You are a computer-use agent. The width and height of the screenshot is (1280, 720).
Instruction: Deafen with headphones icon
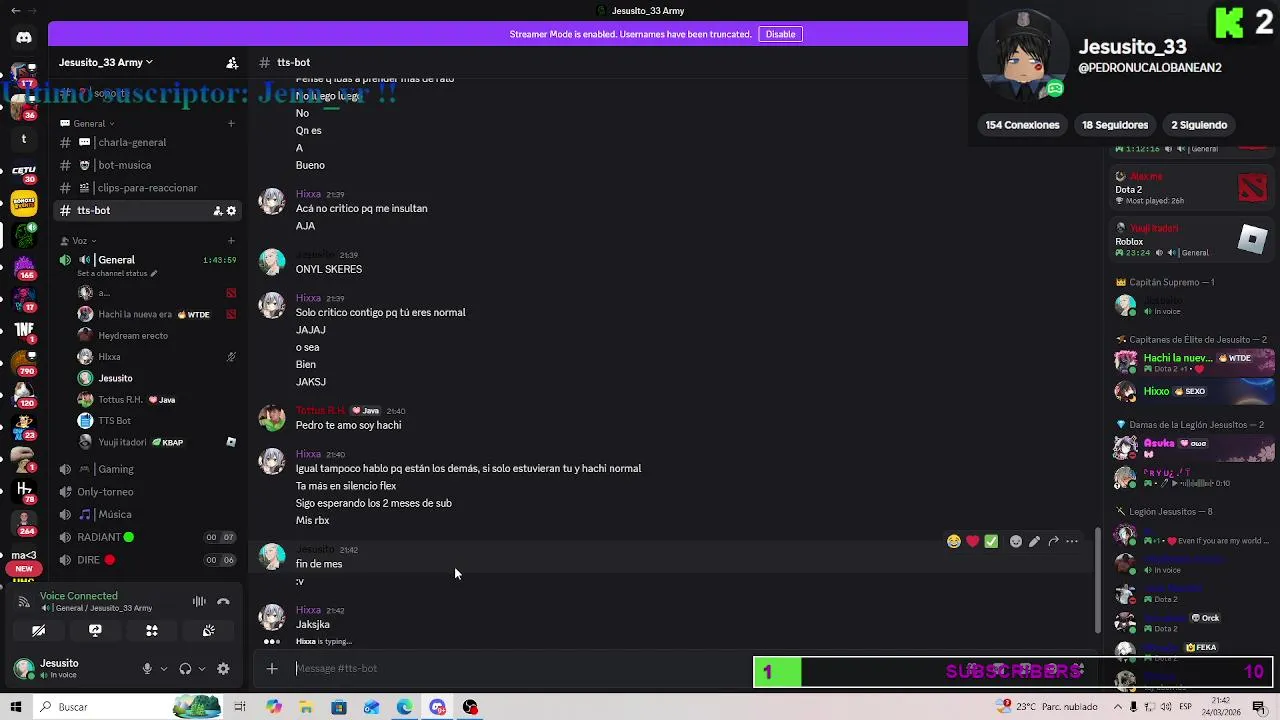(185, 669)
